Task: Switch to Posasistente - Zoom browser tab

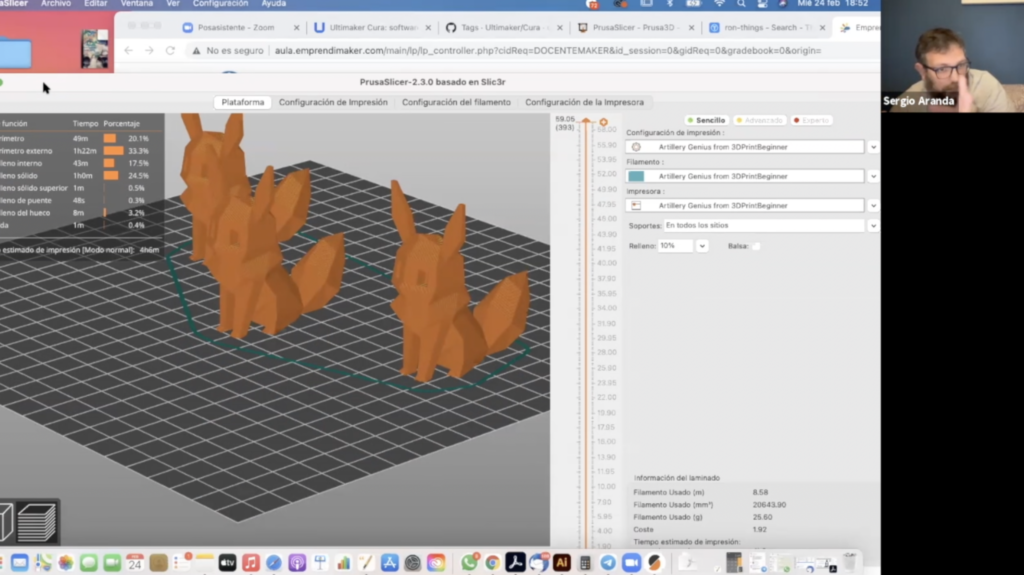Action: tap(236, 27)
